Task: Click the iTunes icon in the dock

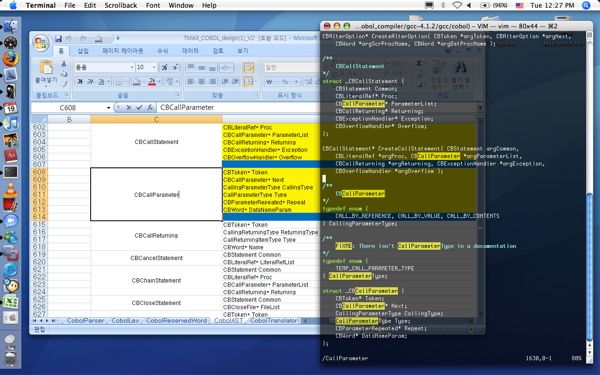Action: 10,124
